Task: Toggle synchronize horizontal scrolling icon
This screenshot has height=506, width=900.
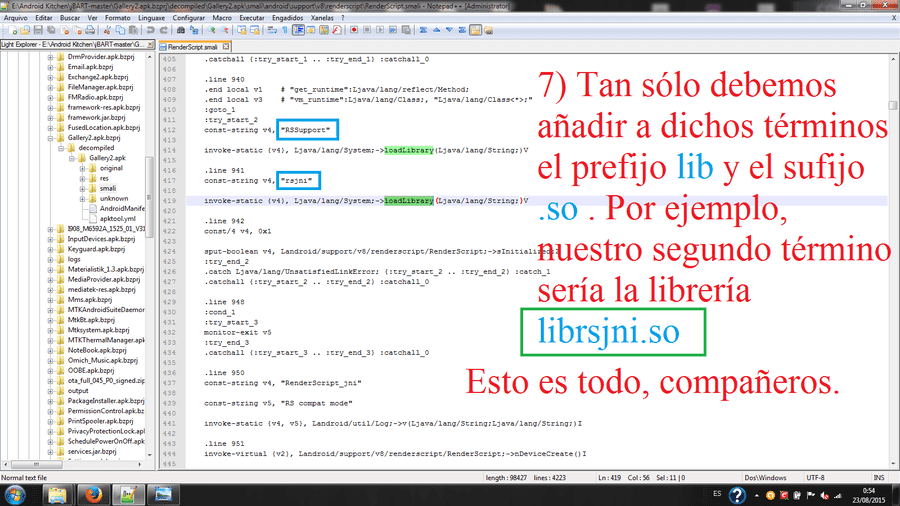Action: (255, 30)
